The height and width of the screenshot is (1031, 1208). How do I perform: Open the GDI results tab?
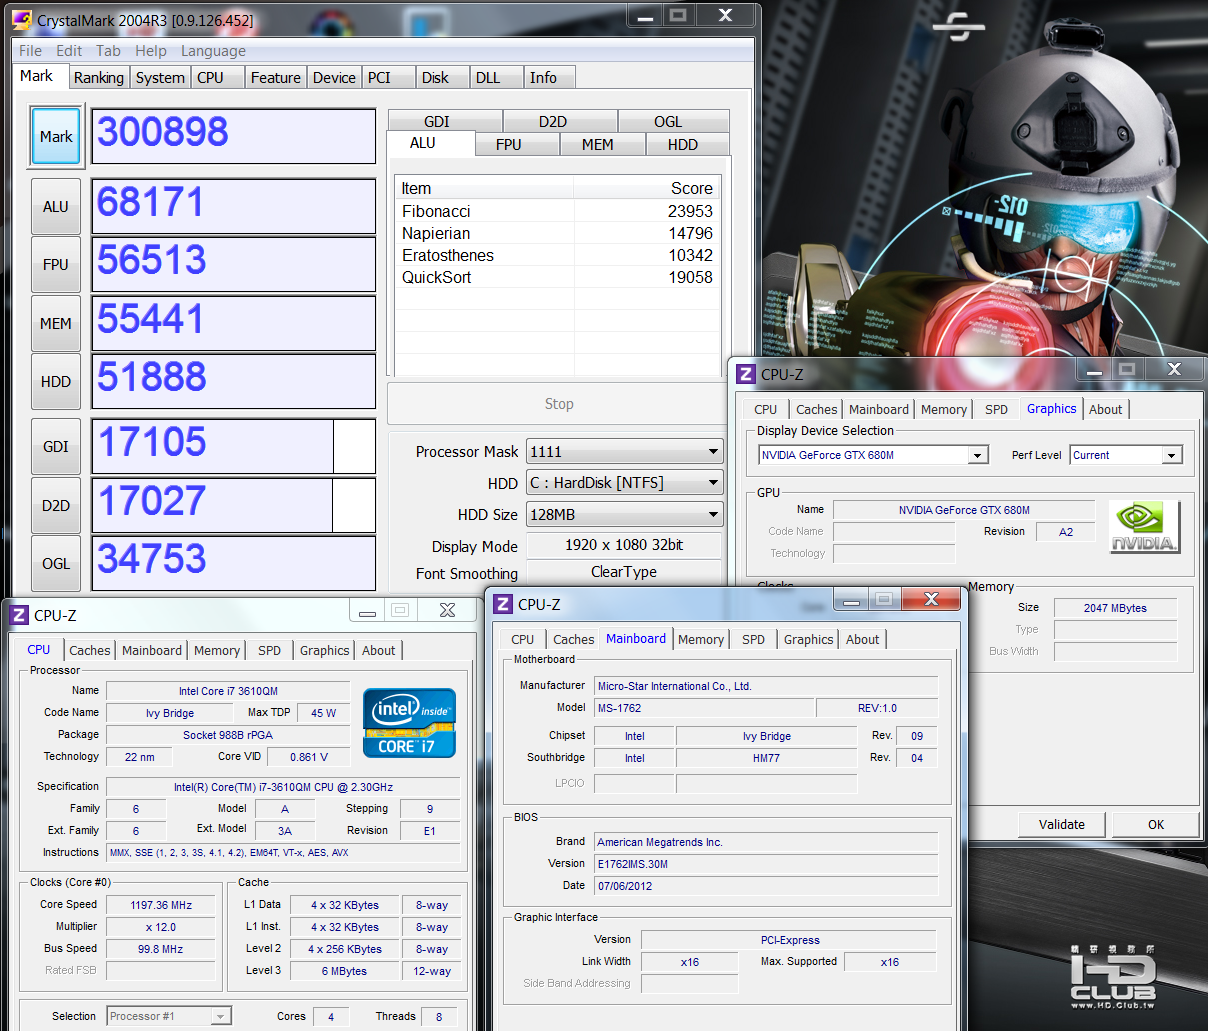point(445,121)
